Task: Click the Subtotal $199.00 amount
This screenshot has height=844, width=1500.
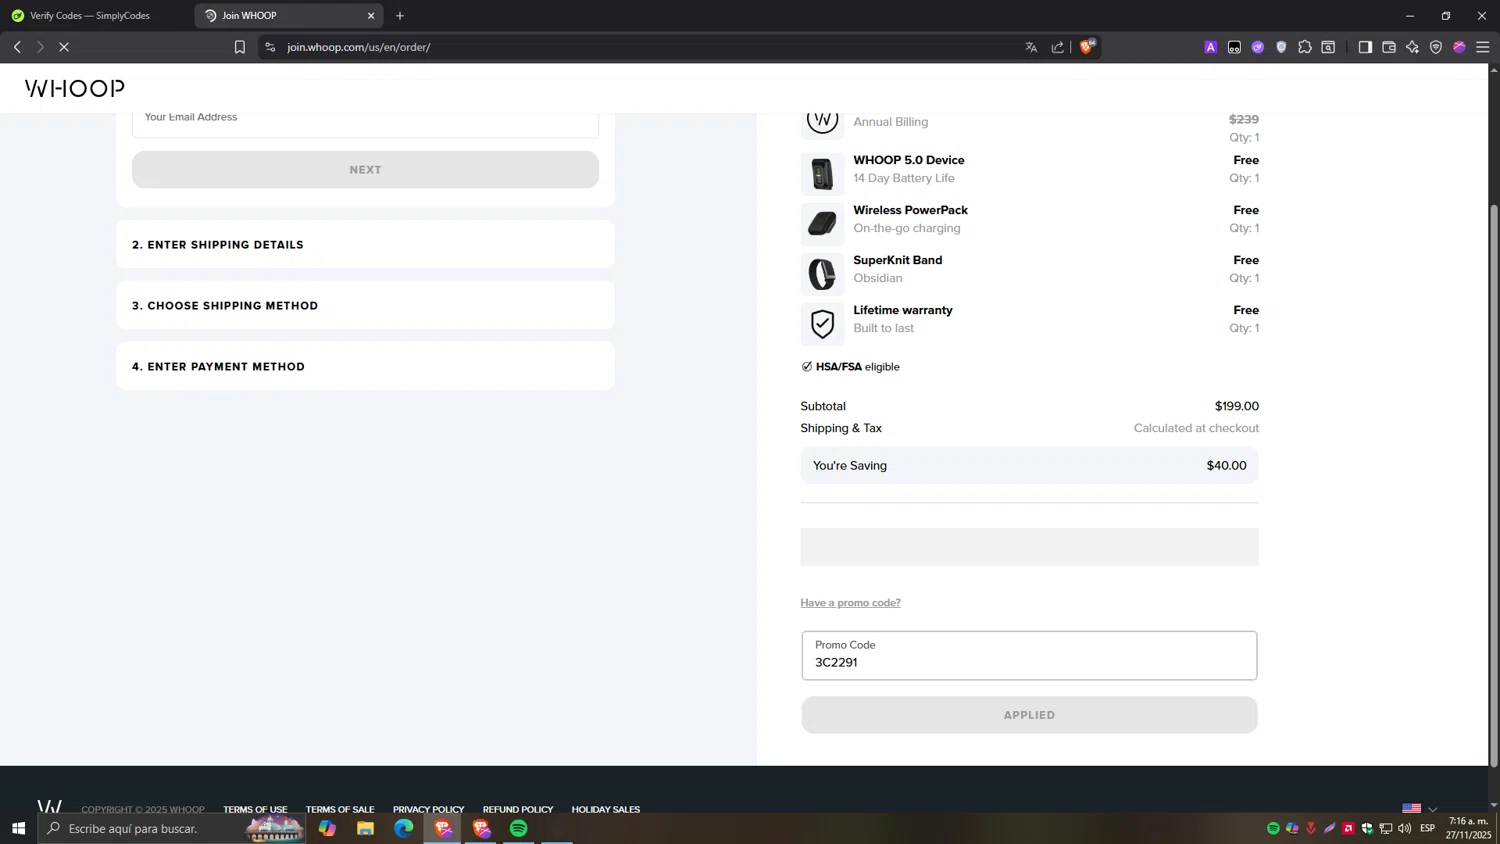Action: [x=1237, y=406]
